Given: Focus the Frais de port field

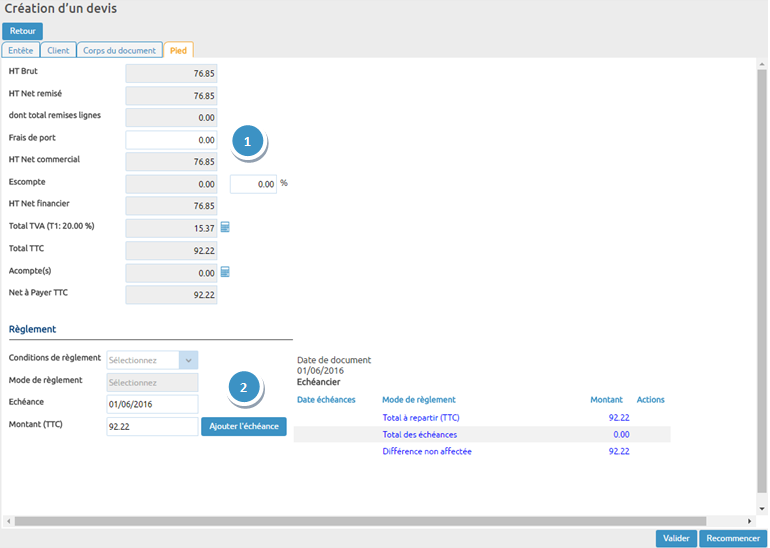Looking at the screenshot, I should coord(171,140).
